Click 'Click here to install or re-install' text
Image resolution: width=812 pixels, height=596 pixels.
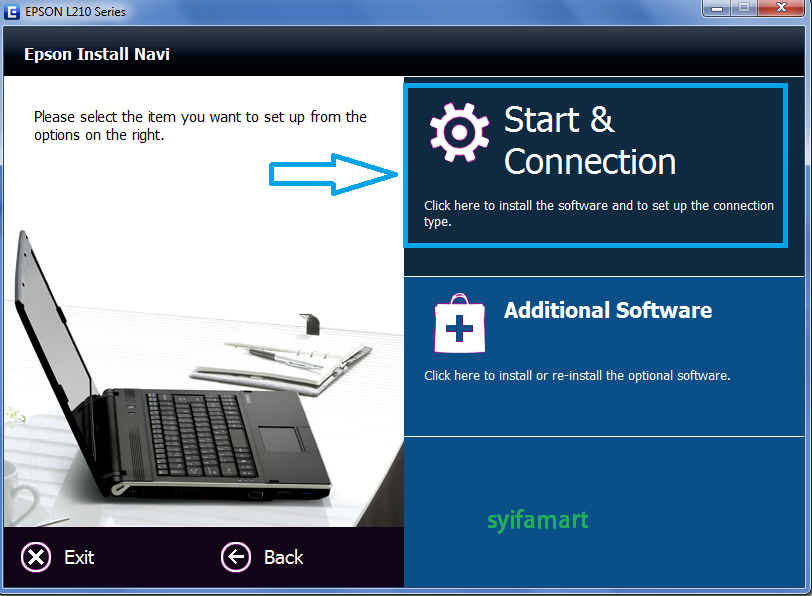tap(577, 375)
